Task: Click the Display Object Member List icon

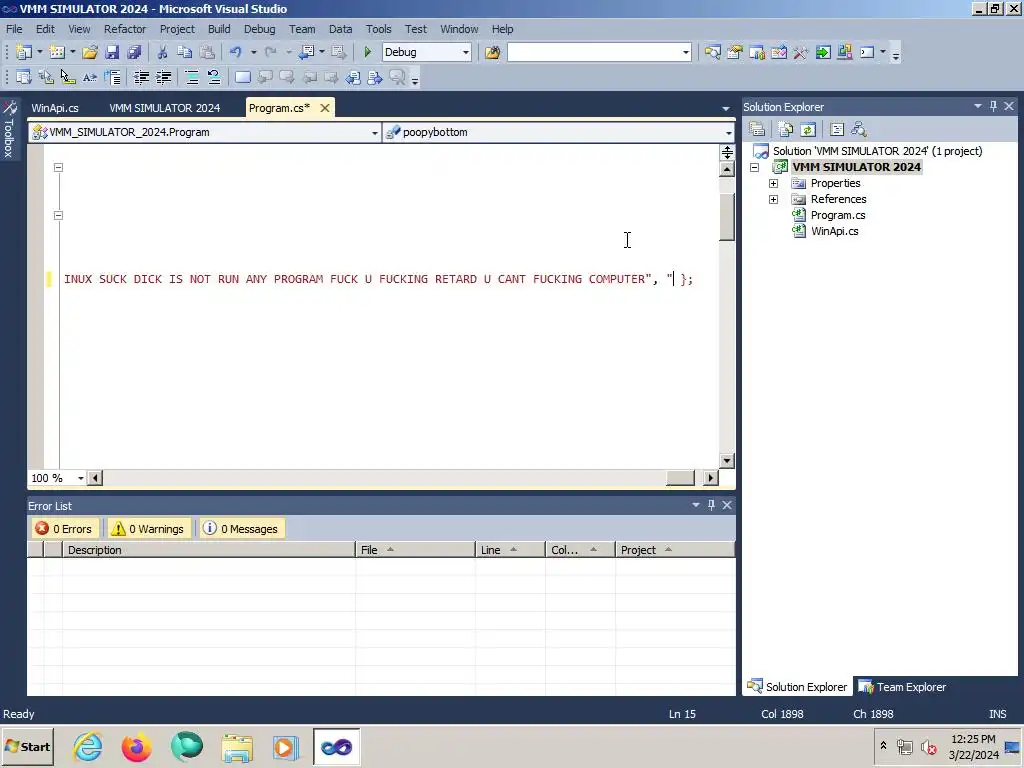Action: coord(24,78)
